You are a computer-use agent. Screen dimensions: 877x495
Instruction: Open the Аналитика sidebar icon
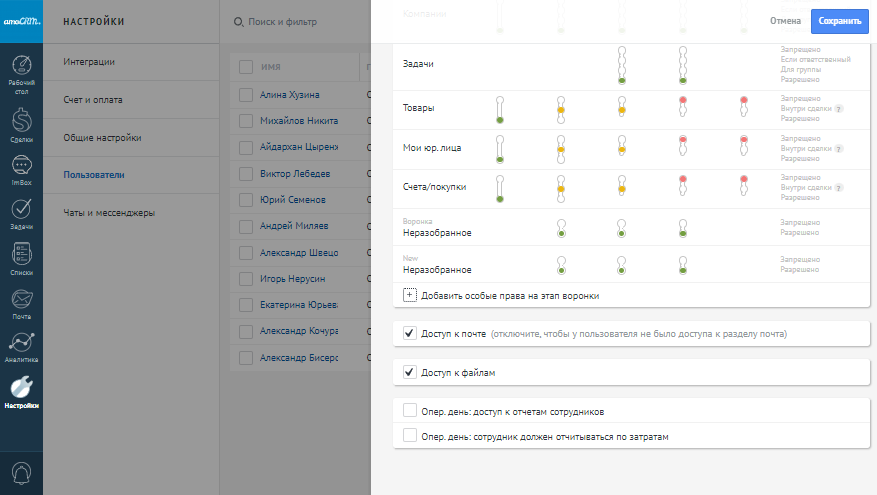[x=21, y=345]
